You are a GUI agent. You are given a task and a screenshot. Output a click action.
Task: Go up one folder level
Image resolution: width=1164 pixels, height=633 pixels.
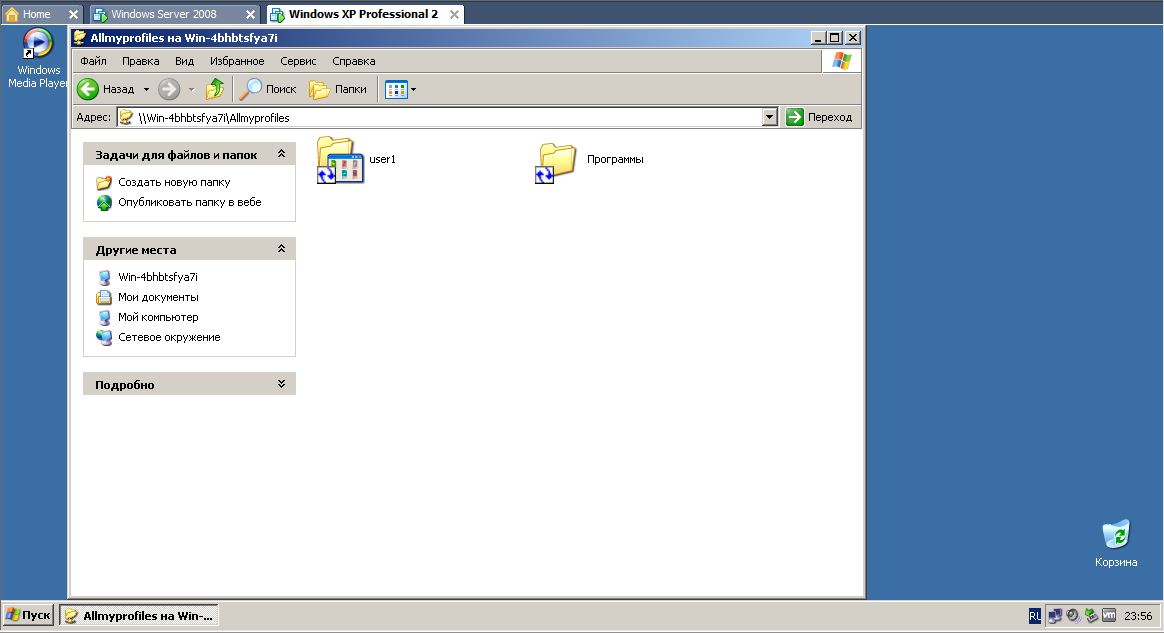tap(215, 89)
